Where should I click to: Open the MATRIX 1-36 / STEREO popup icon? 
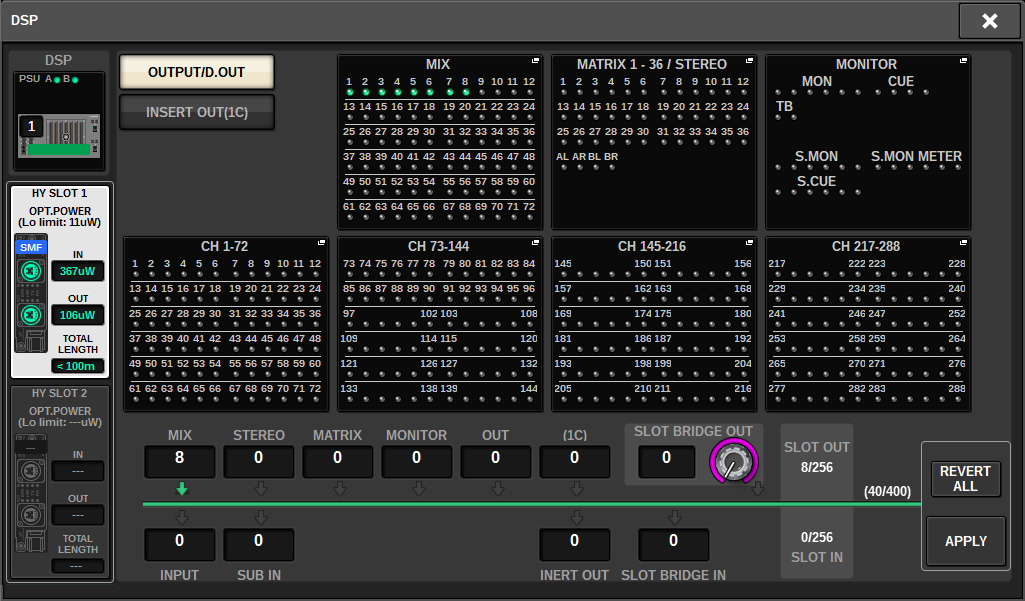click(749, 62)
